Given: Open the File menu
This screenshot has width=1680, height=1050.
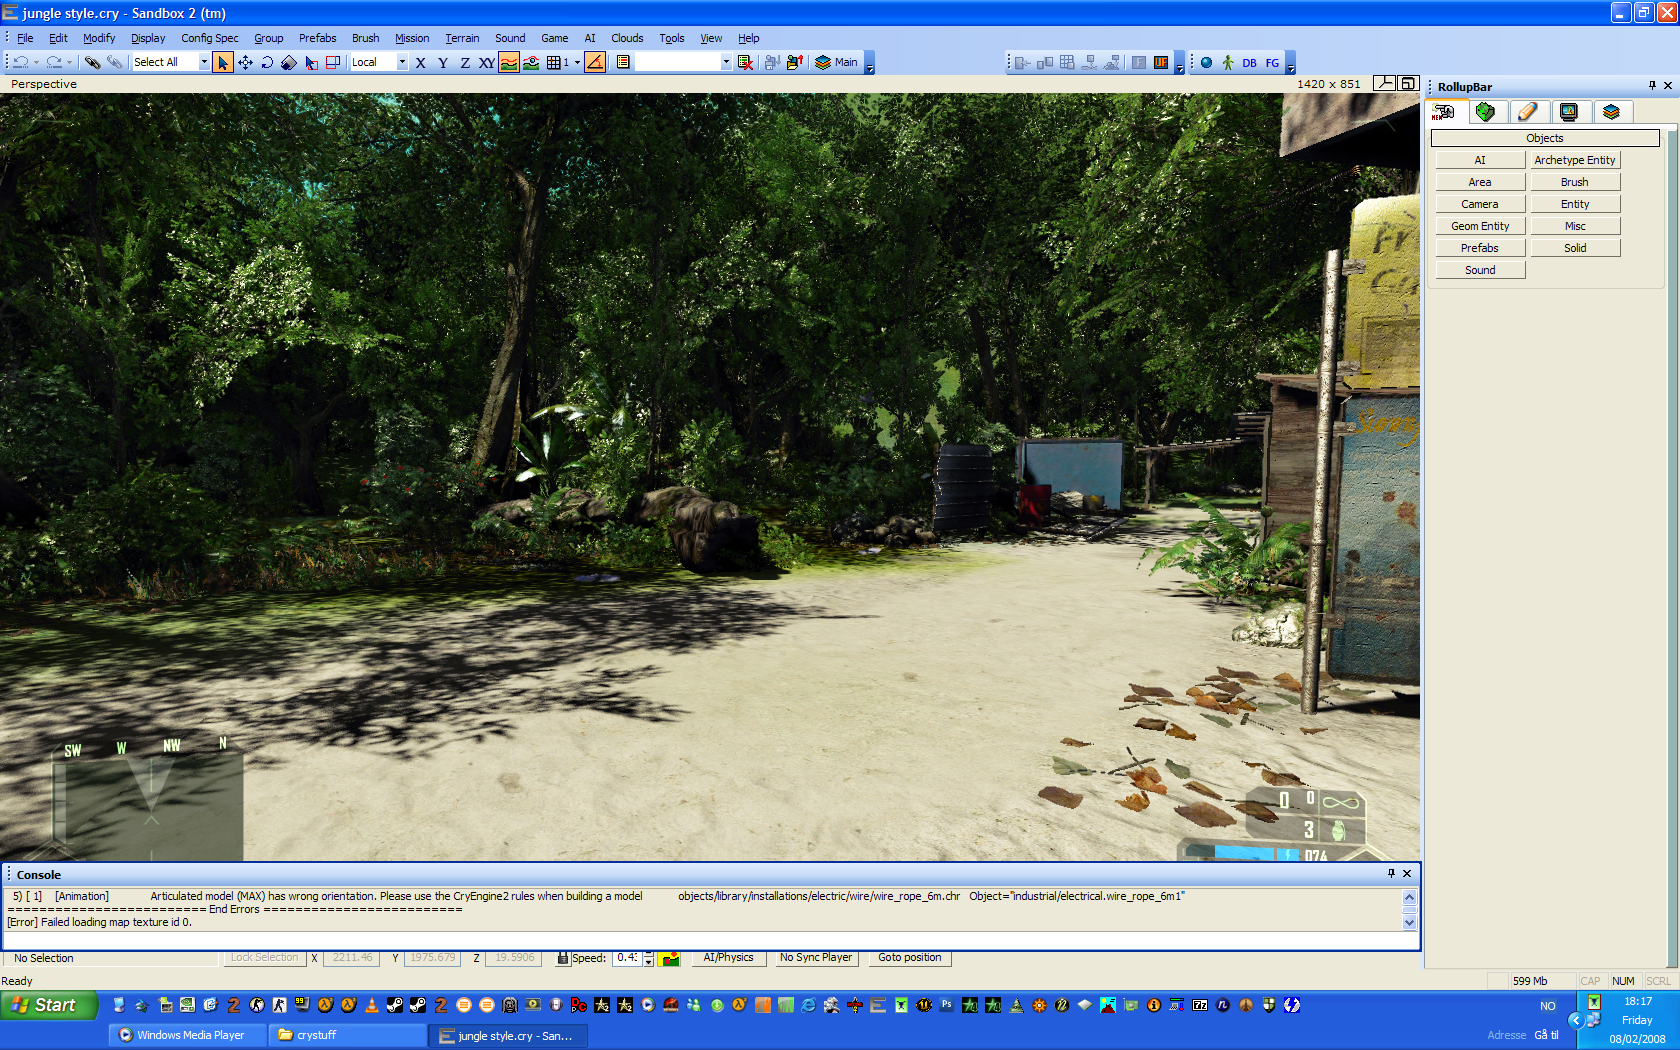Looking at the screenshot, I should point(25,38).
